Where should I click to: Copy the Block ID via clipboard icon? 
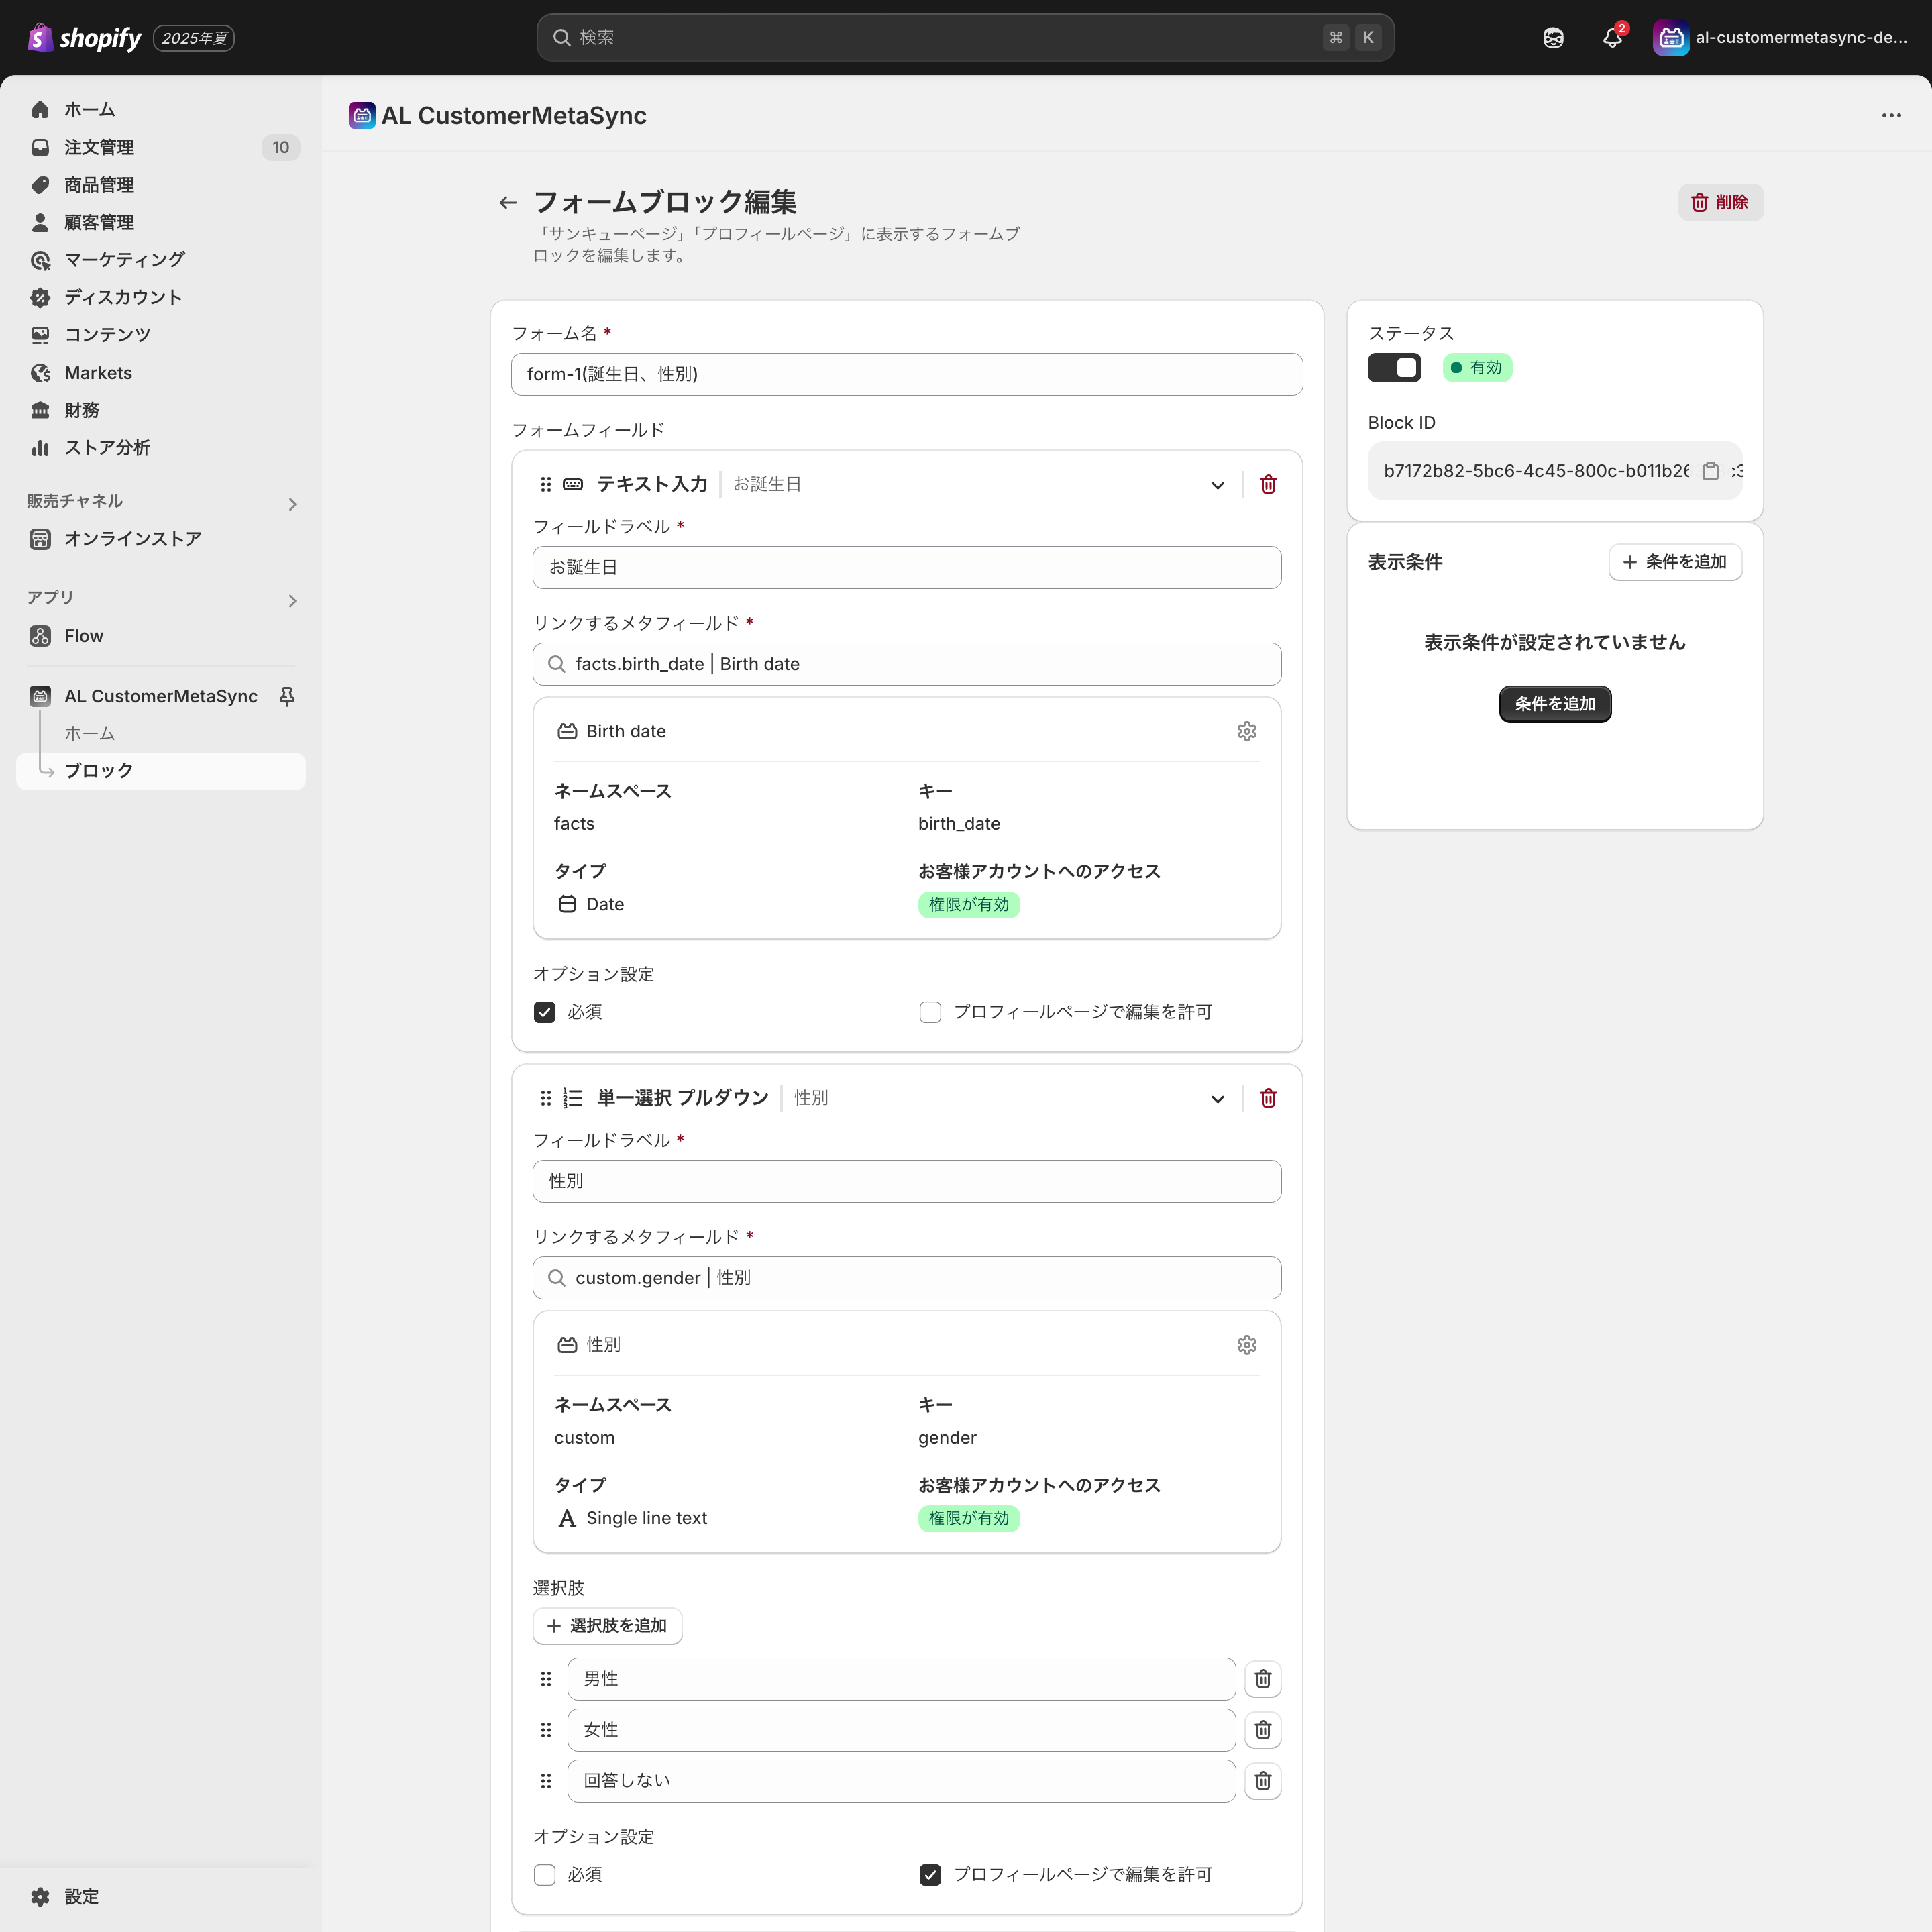pos(1711,471)
